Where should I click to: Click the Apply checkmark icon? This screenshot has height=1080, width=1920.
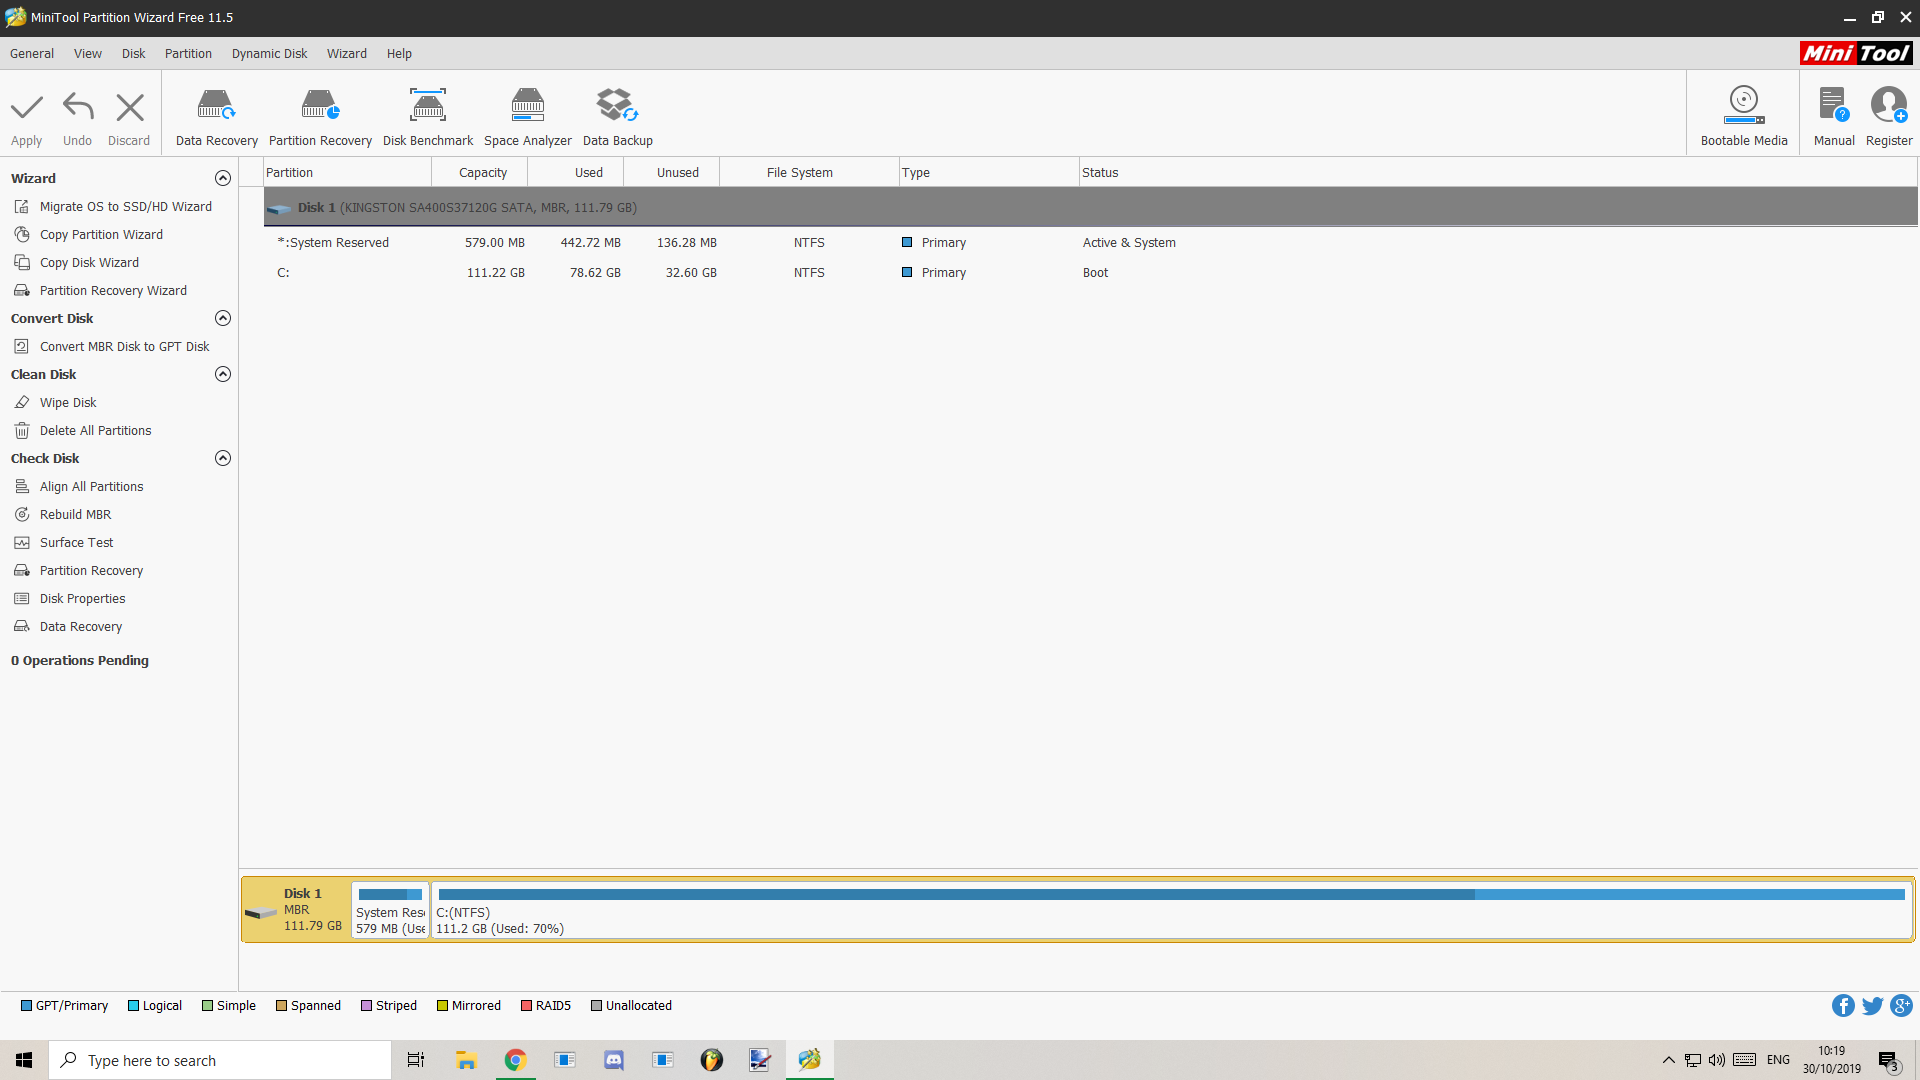(x=27, y=107)
